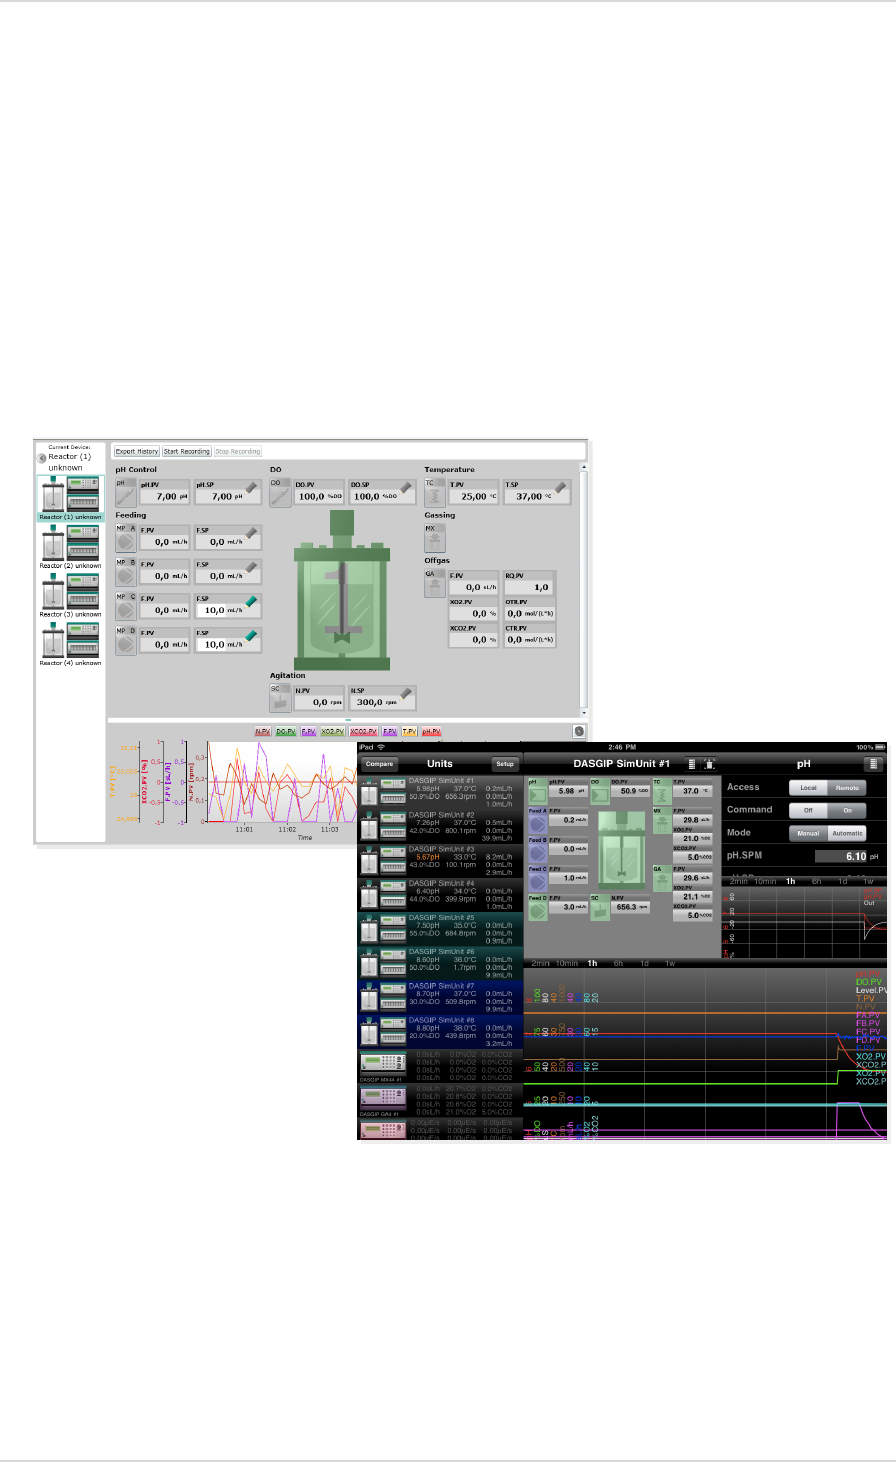Select 2min range on main iPad chart
The width and height of the screenshot is (896, 1462).
[540, 964]
